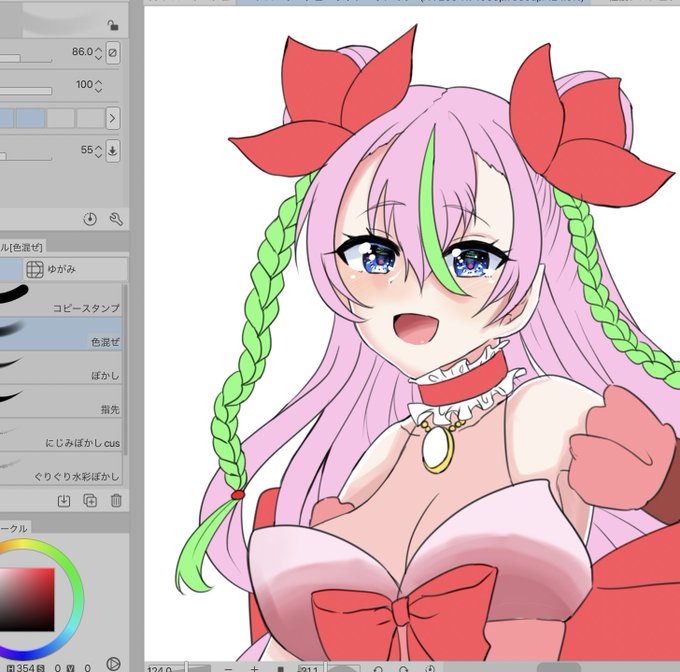Click the circled triangle icon beside the HSV values
This screenshot has height=672, width=680.
[x=113, y=663]
